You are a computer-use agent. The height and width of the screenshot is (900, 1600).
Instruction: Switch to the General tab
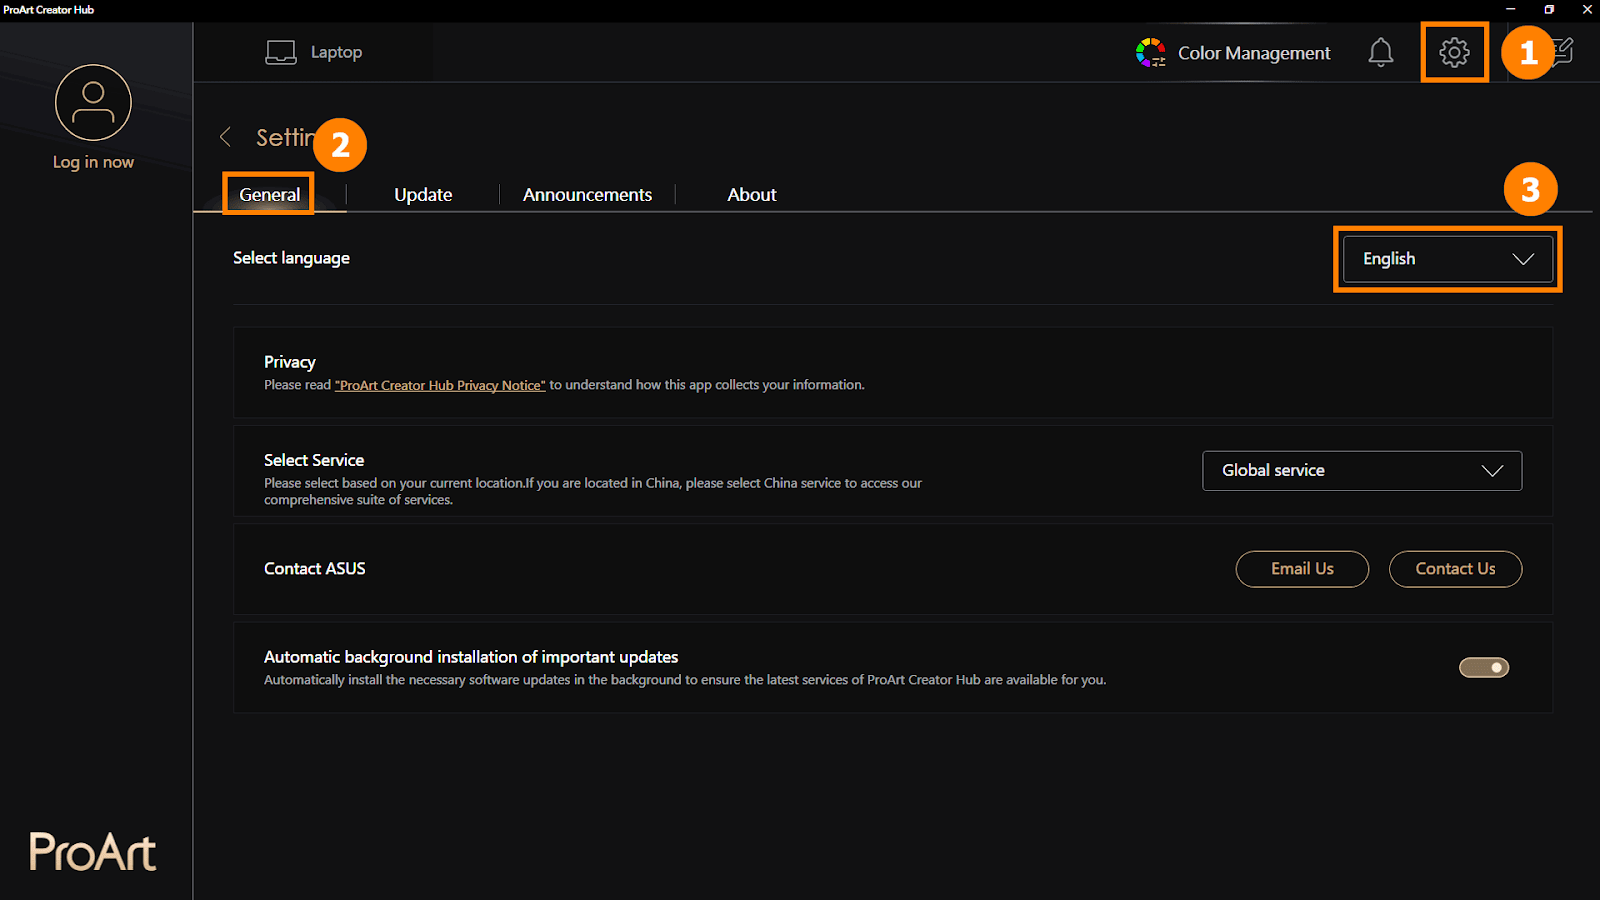269,194
